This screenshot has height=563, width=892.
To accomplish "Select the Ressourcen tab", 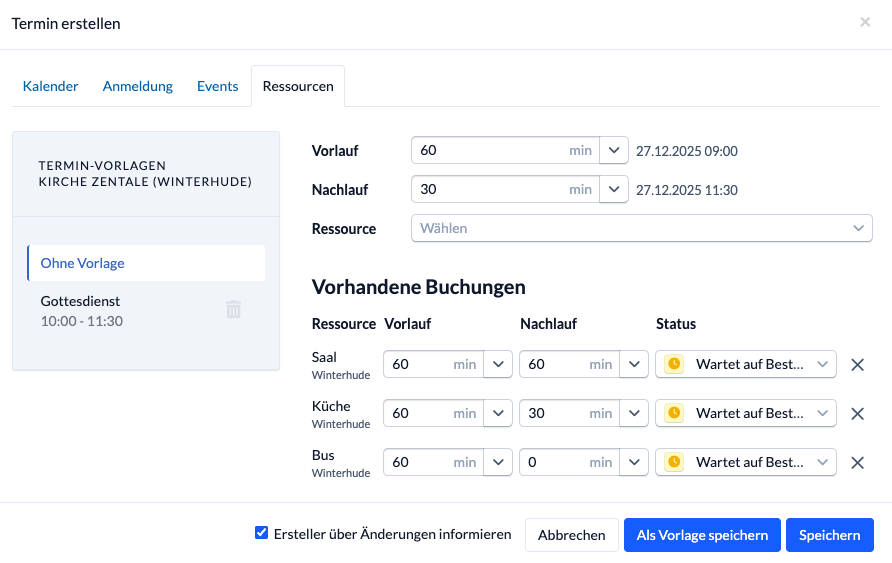I will [x=298, y=86].
